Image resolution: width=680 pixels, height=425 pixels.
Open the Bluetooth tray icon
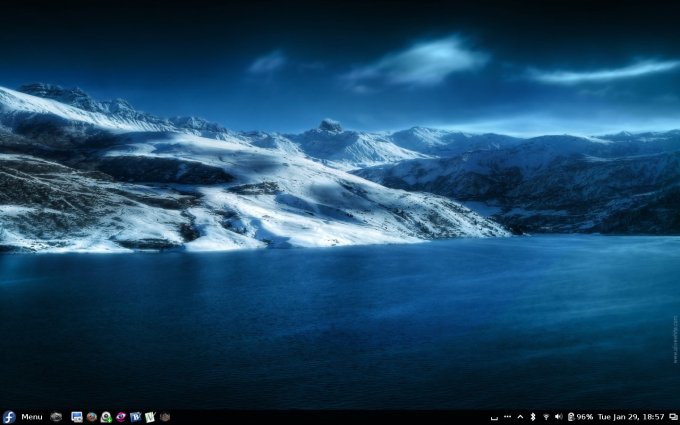pos(533,417)
